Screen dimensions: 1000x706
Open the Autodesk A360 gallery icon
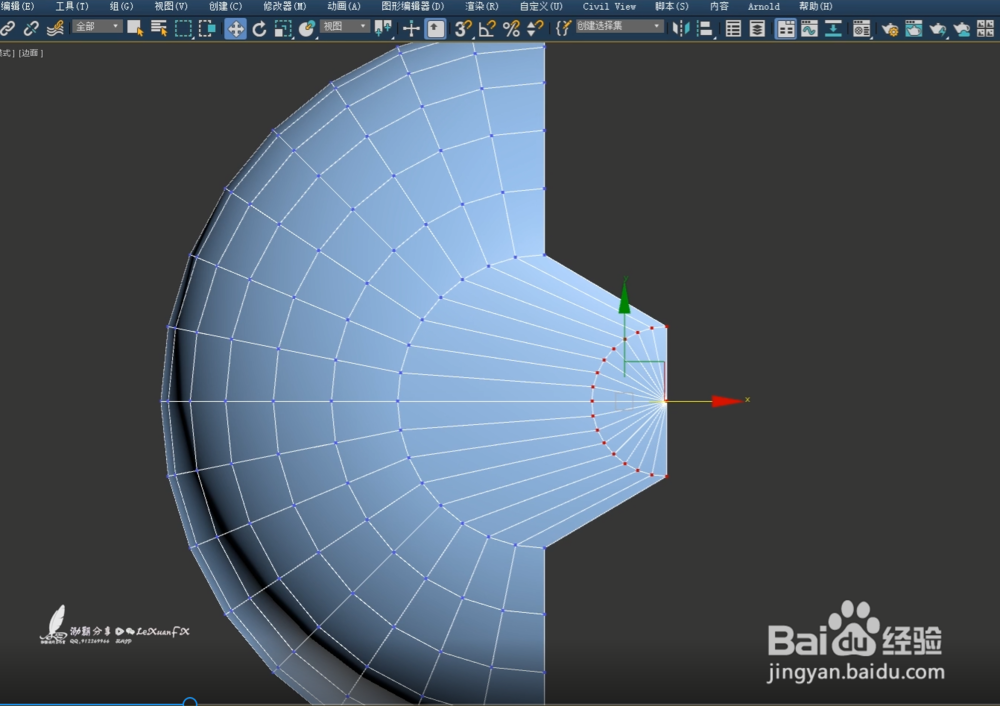coord(985,28)
